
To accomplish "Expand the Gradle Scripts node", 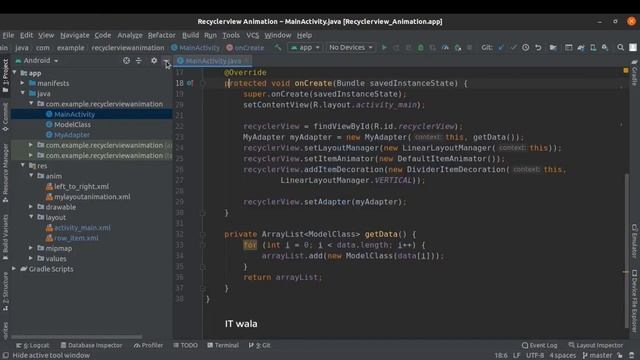I will 15,269.
